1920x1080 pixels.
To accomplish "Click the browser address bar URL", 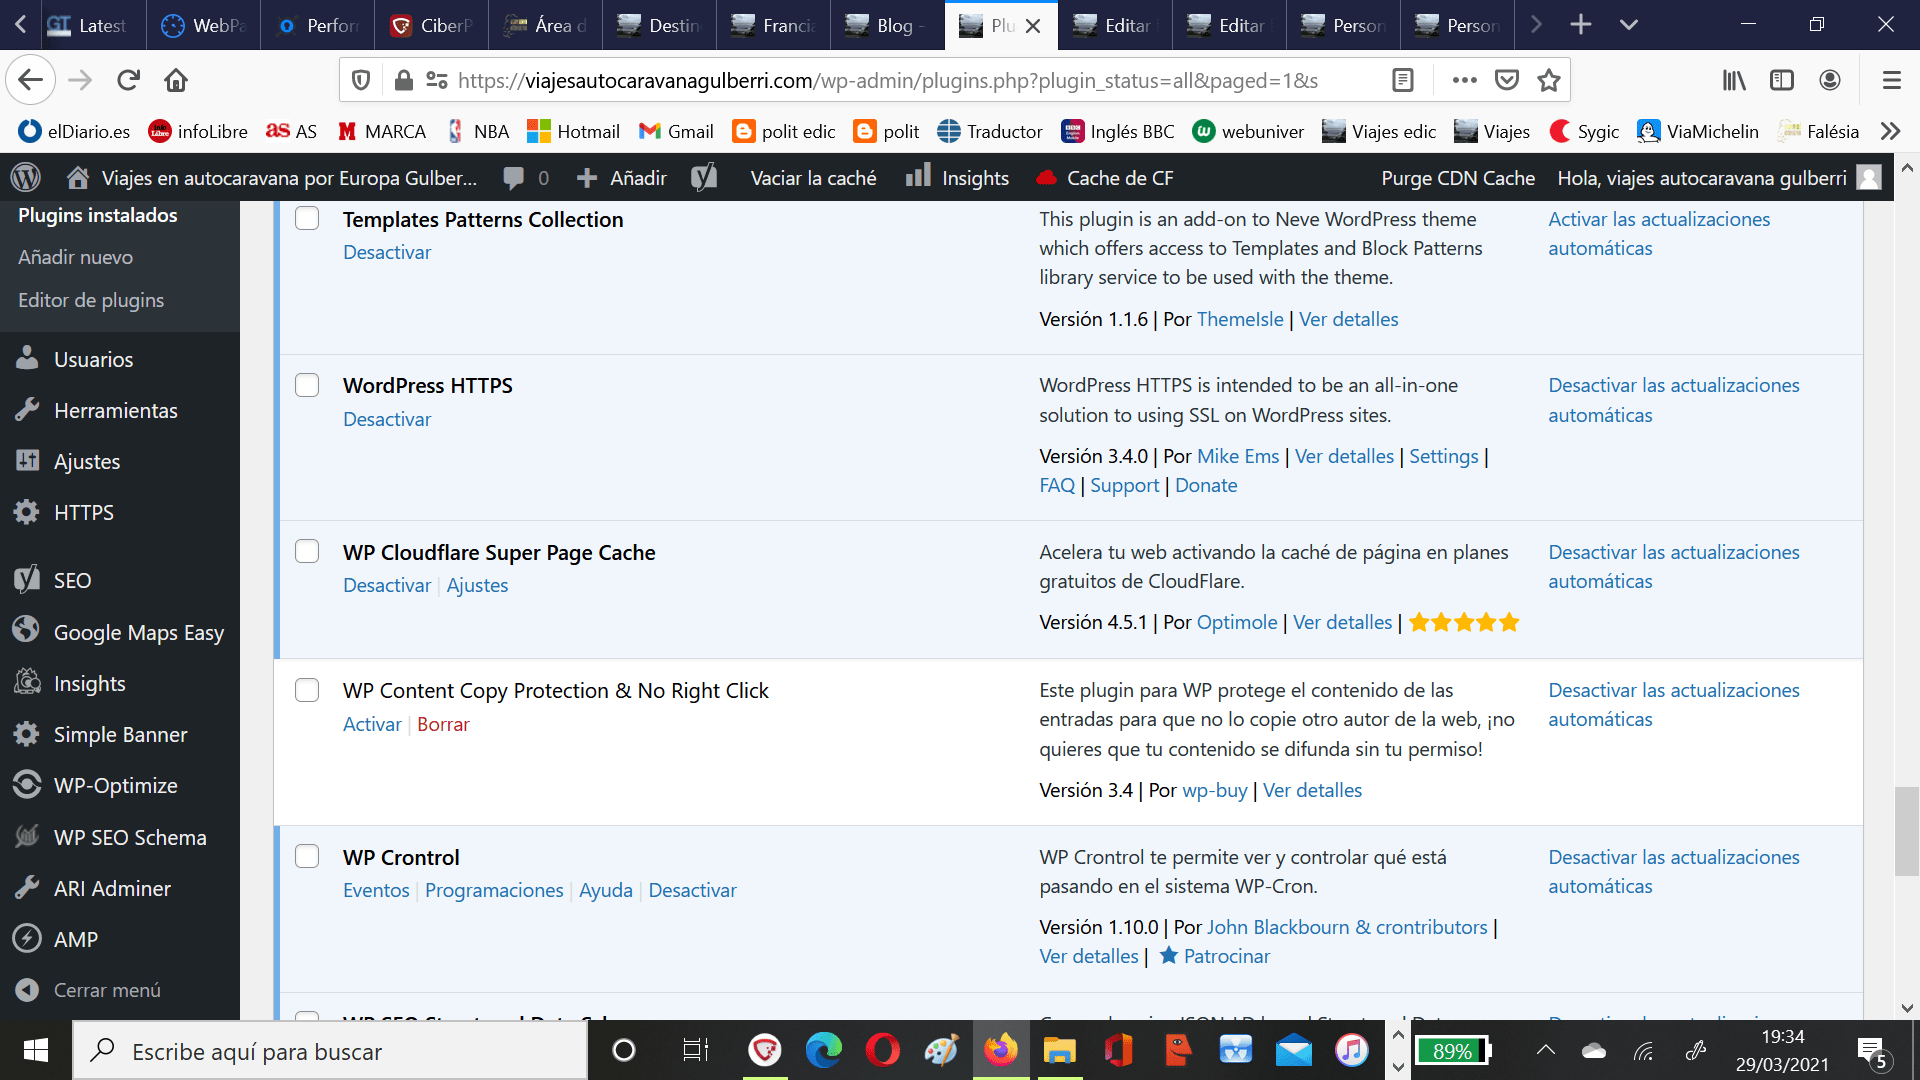I will pyautogui.click(x=888, y=80).
